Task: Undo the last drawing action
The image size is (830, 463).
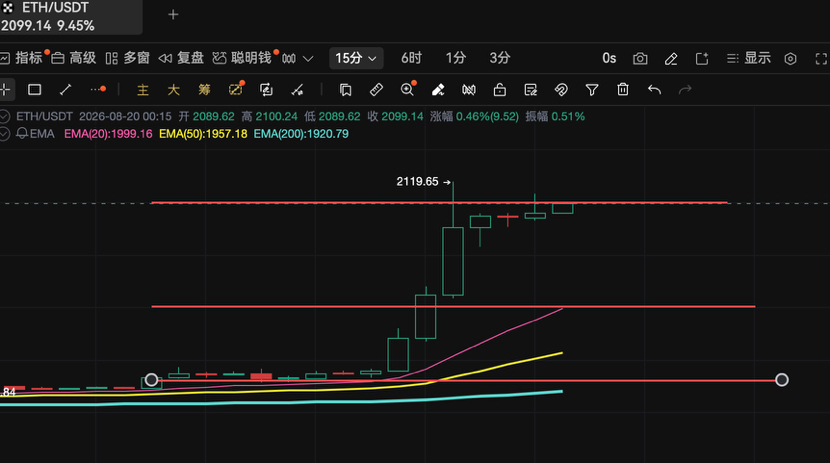Action: (x=654, y=90)
